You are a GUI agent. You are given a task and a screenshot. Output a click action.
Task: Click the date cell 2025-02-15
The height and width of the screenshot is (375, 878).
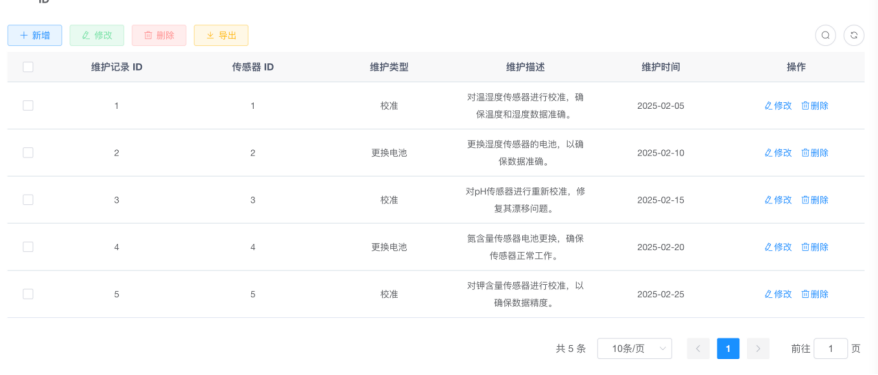pyautogui.click(x=661, y=200)
